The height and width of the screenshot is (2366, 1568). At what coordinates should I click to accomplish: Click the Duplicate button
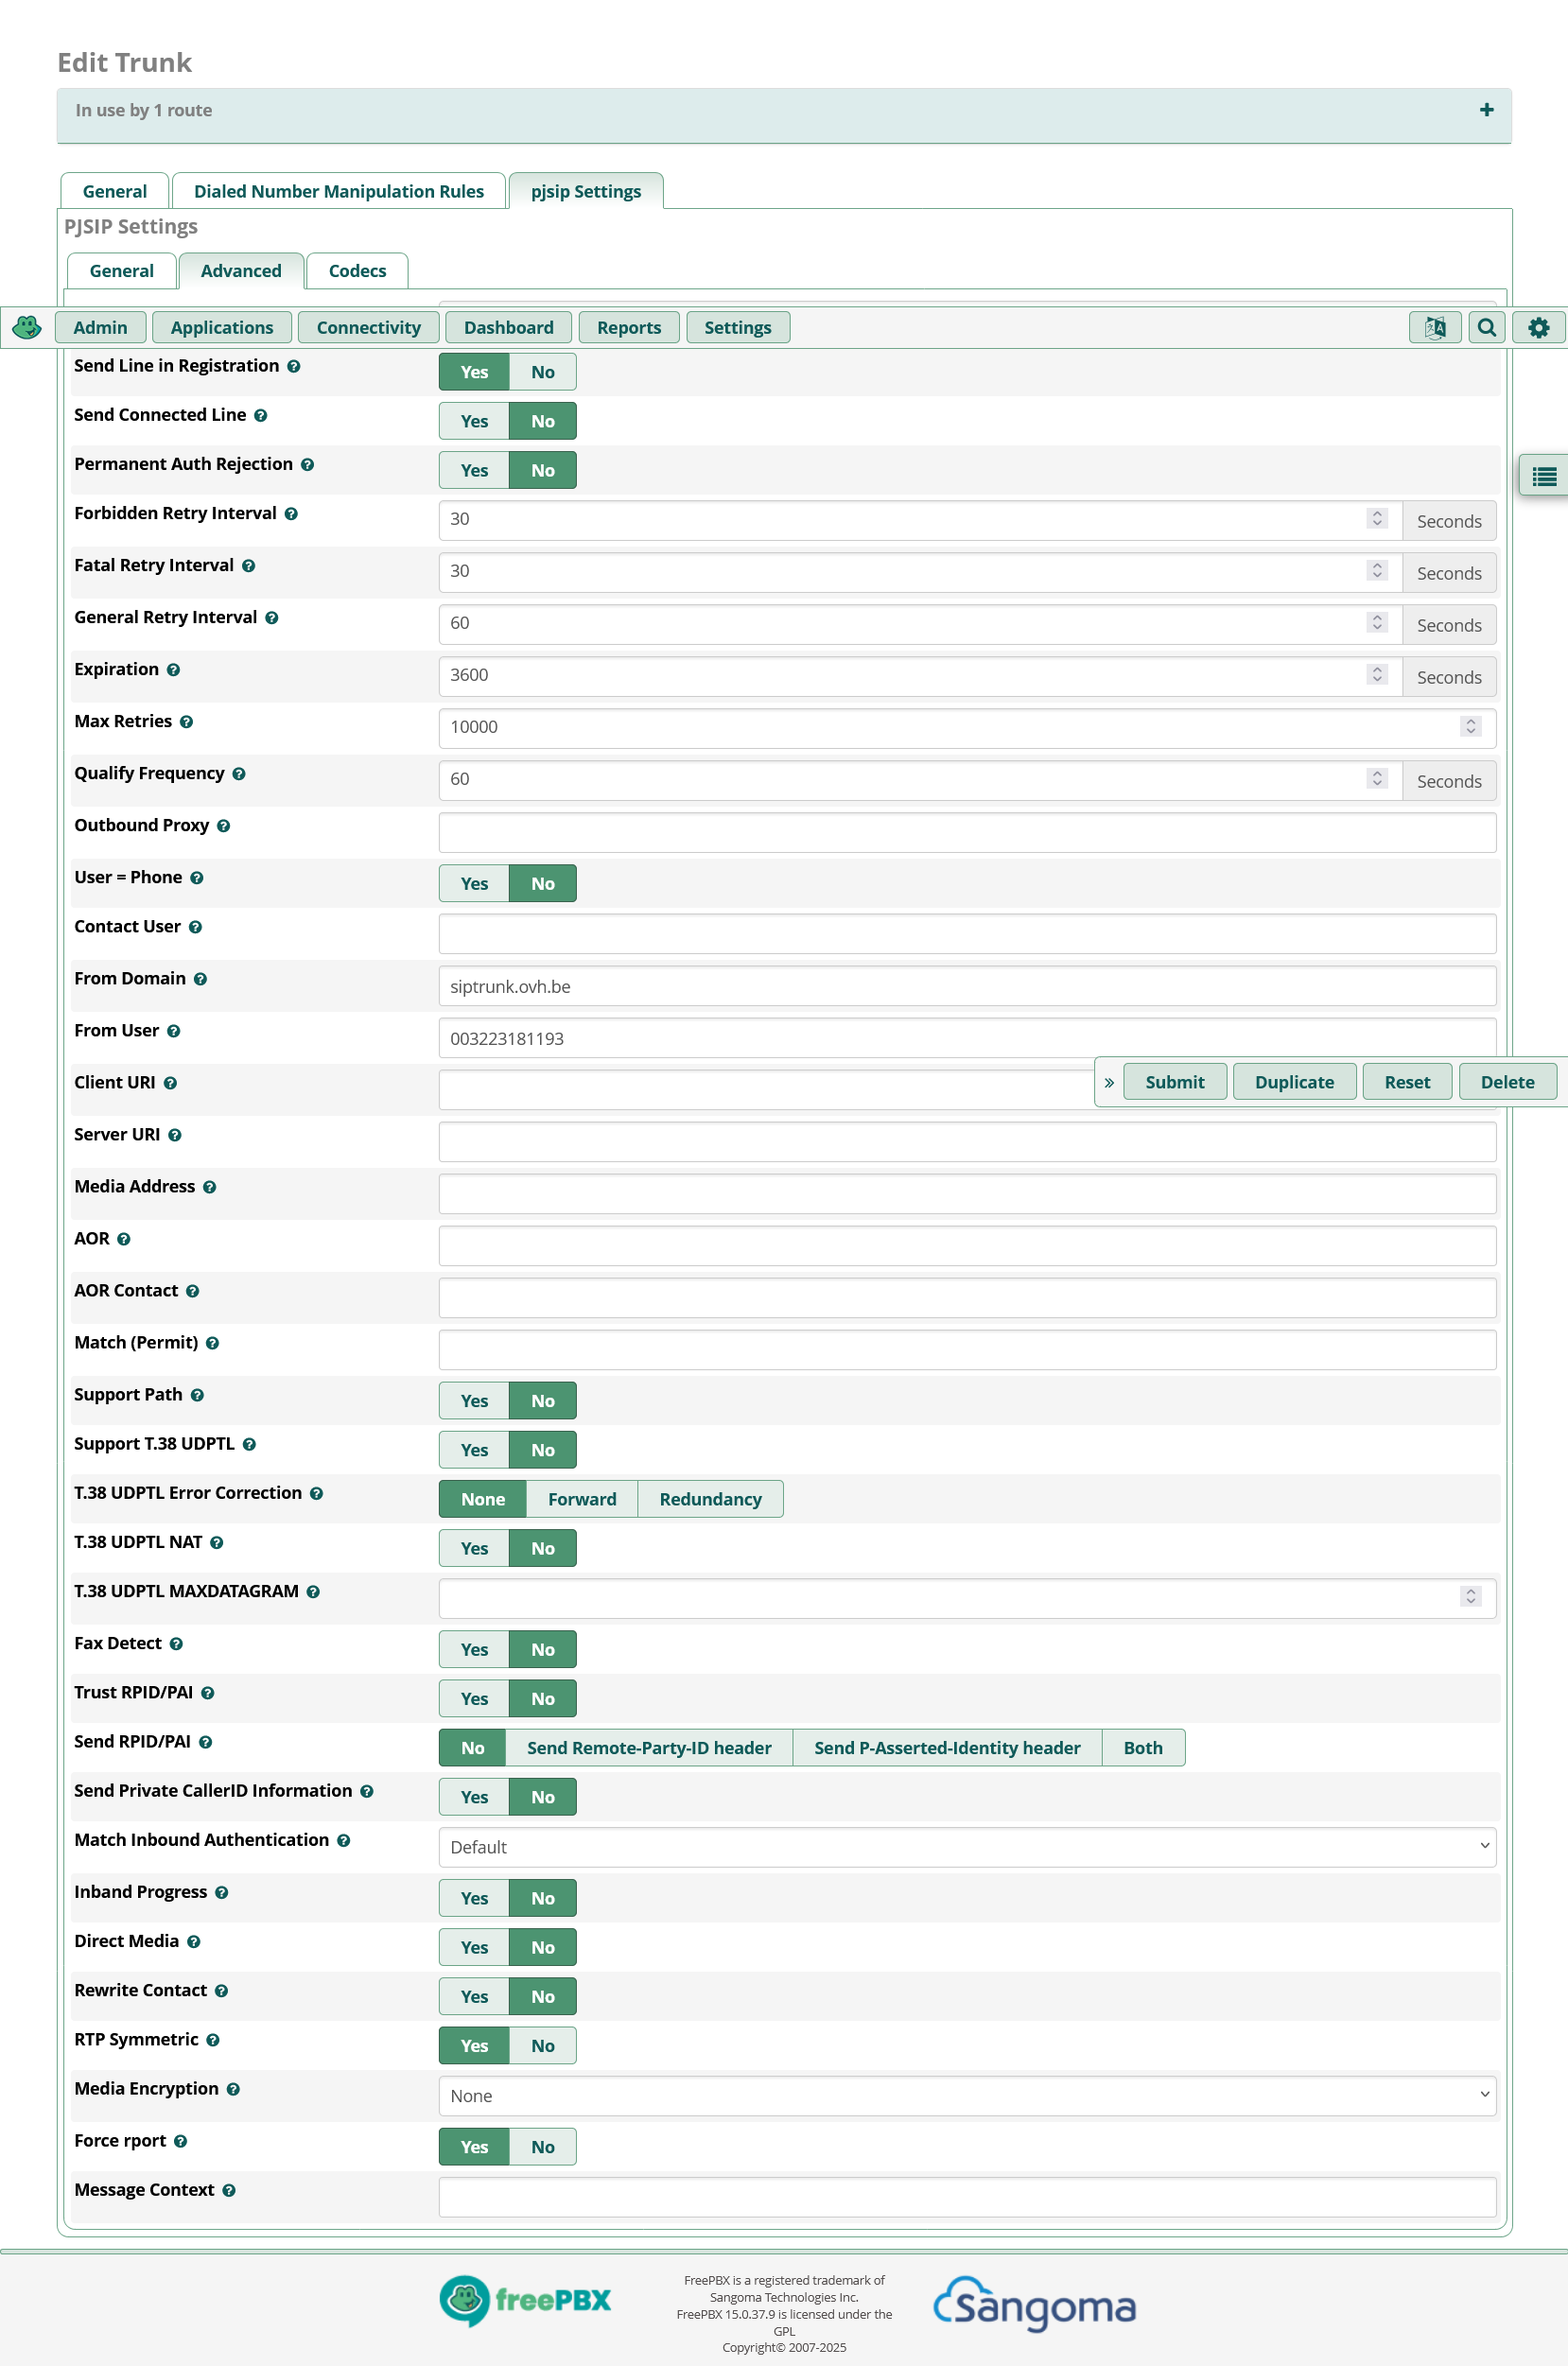point(1295,1082)
